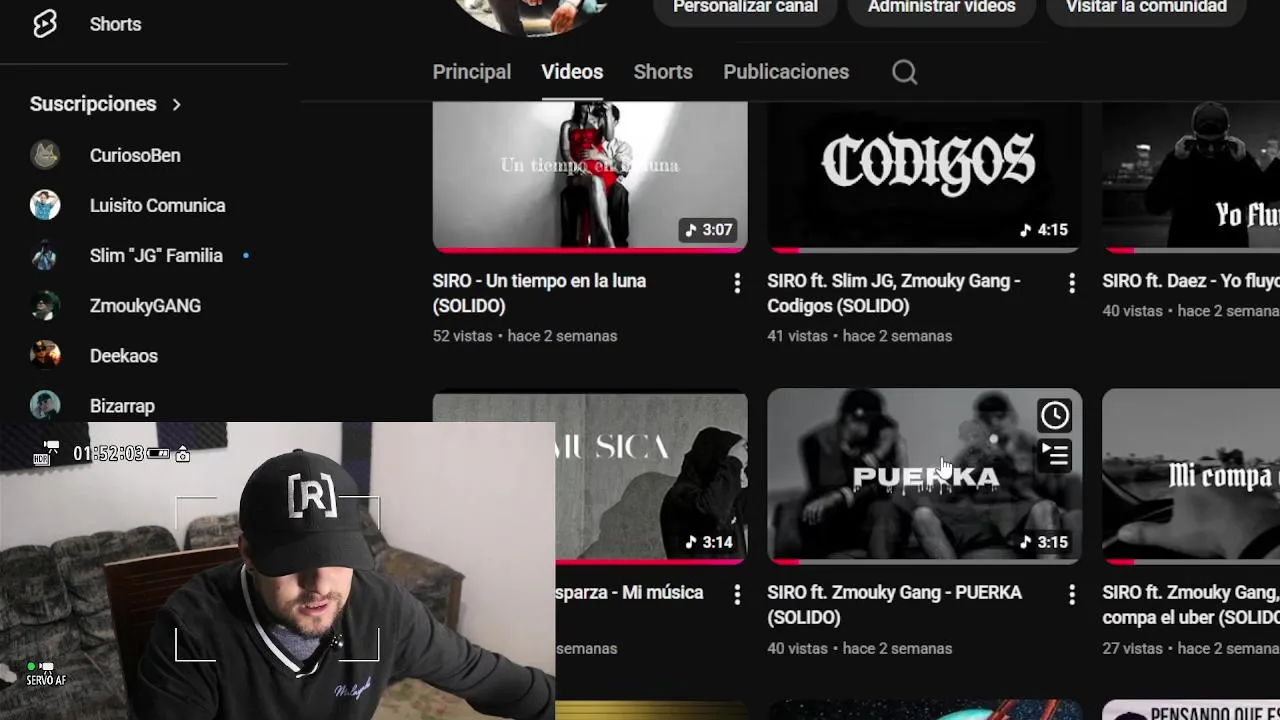Click the Mi música video title
Screen dimensions: 1280x720
click(x=630, y=593)
